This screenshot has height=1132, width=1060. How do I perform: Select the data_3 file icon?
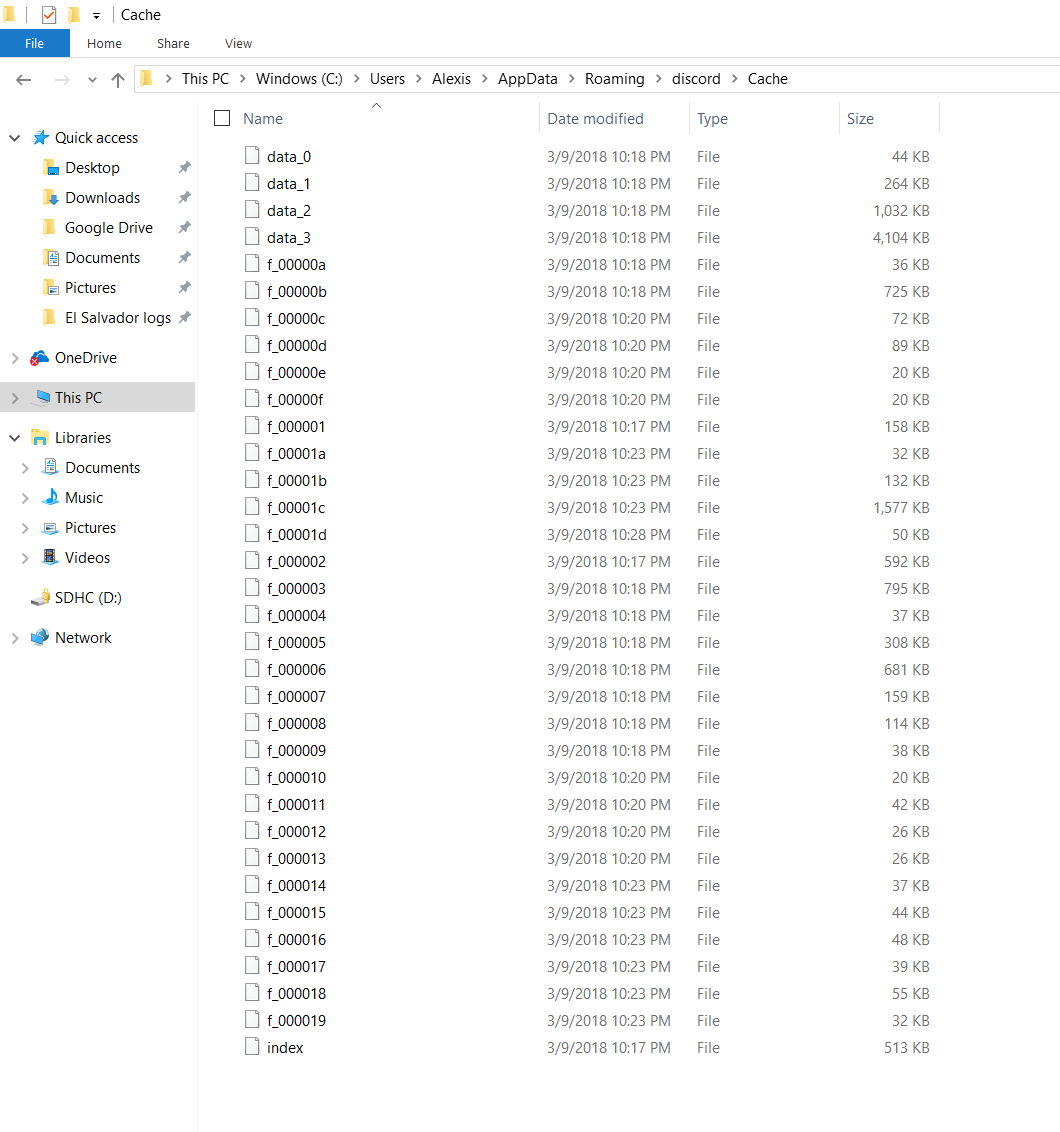(x=251, y=236)
